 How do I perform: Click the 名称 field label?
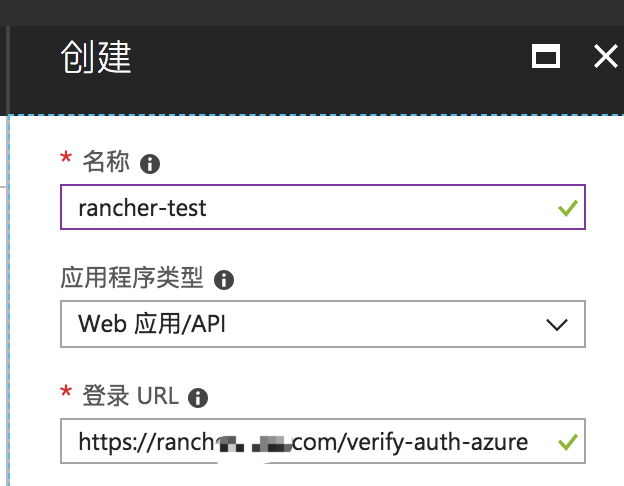tap(106, 162)
